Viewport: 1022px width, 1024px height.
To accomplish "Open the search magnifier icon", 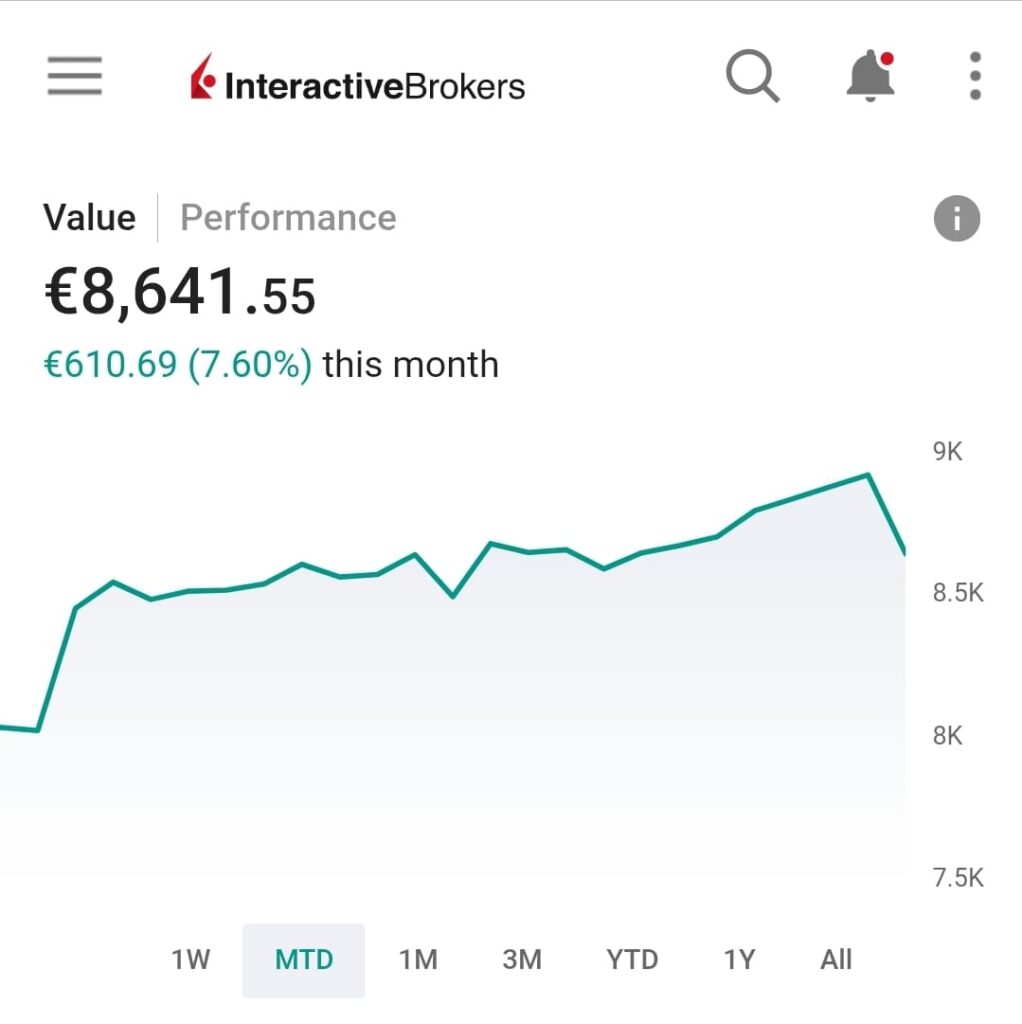I will pos(752,76).
